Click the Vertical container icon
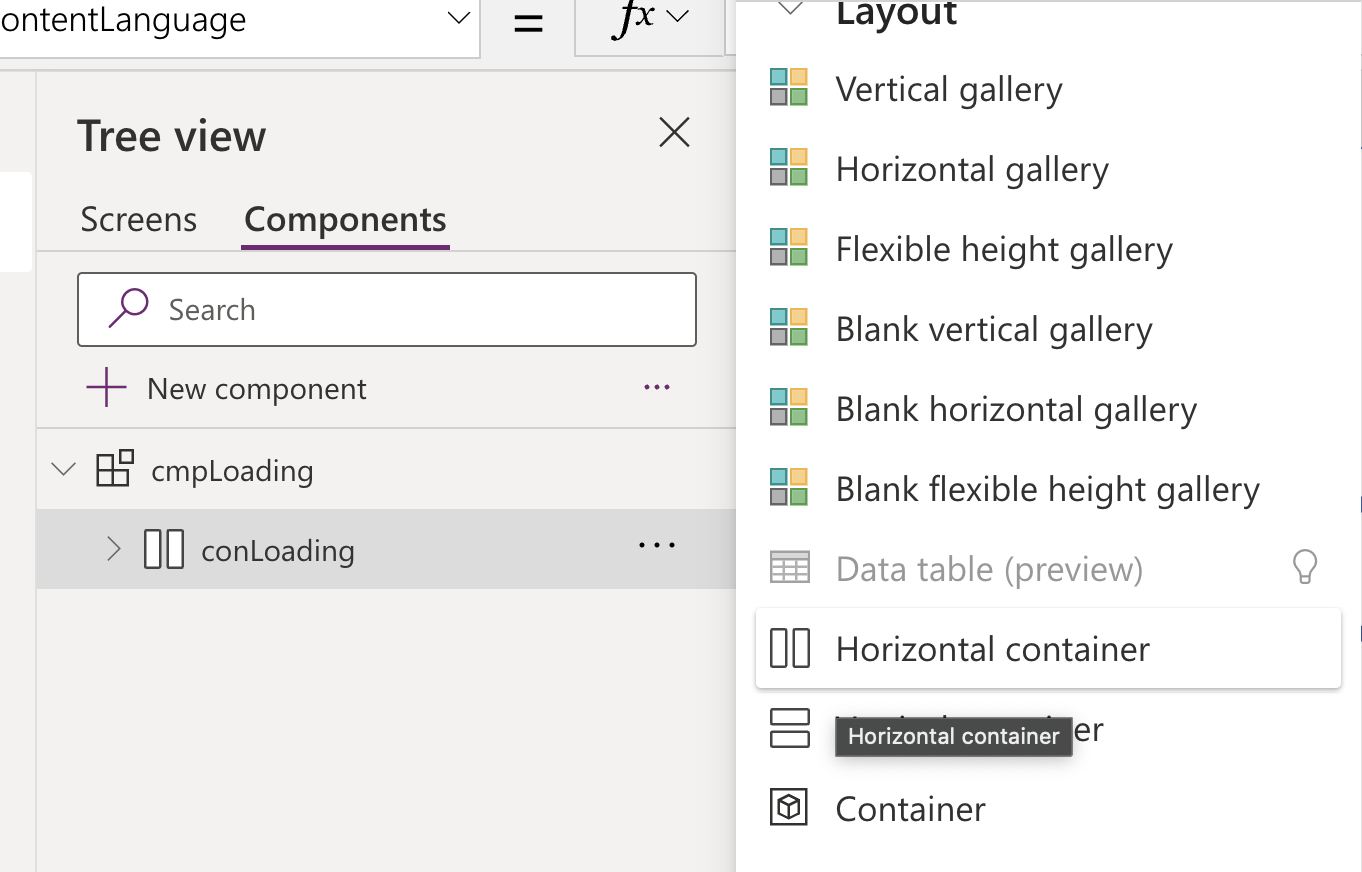The width and height of the screenshot is (1362, 872). tap(790, 729)
